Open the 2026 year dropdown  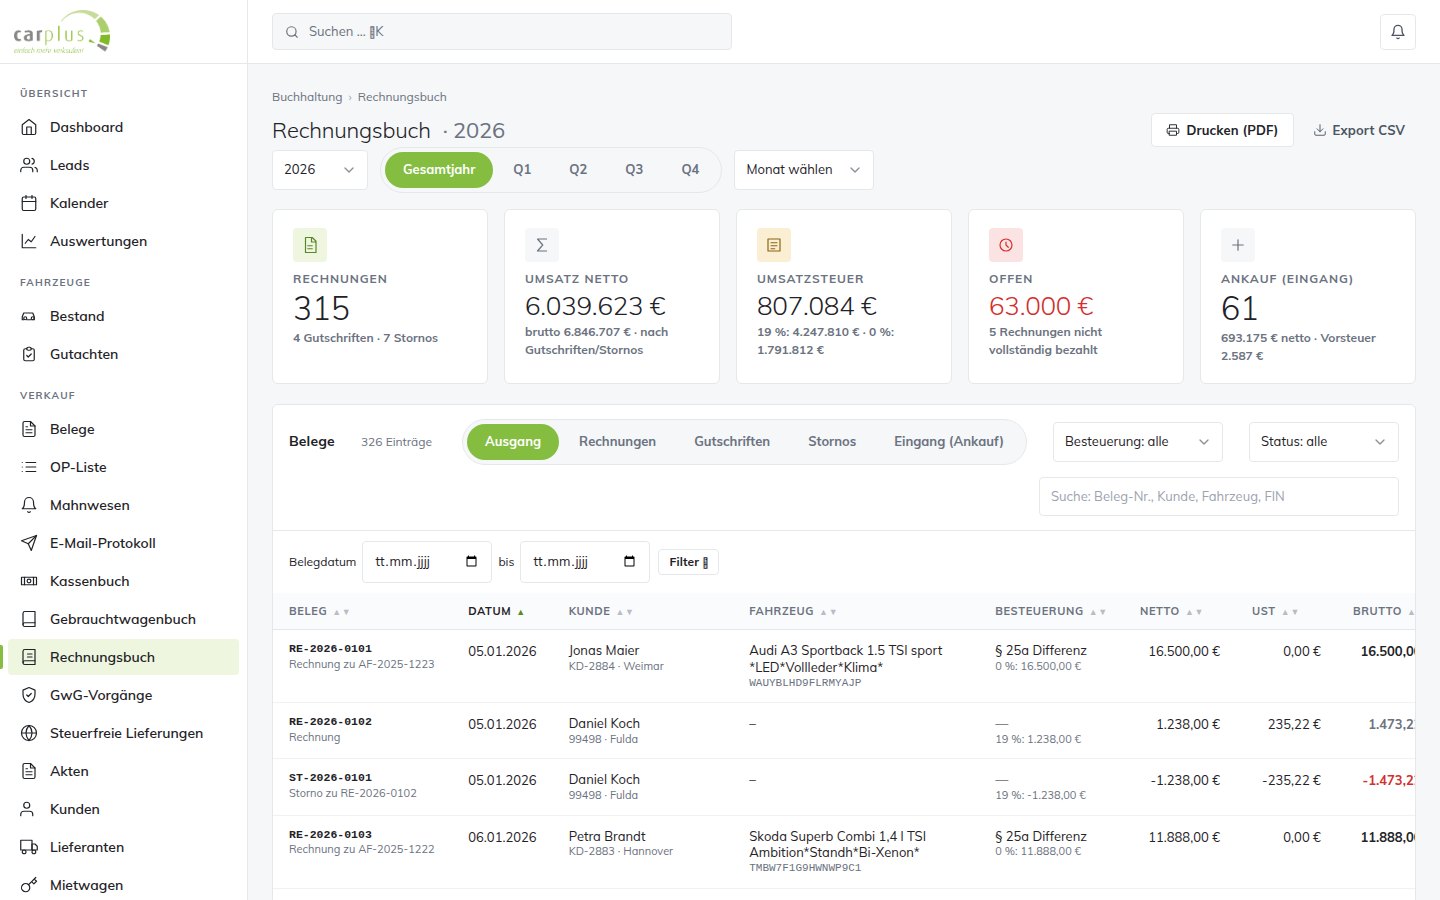(319, 170)
